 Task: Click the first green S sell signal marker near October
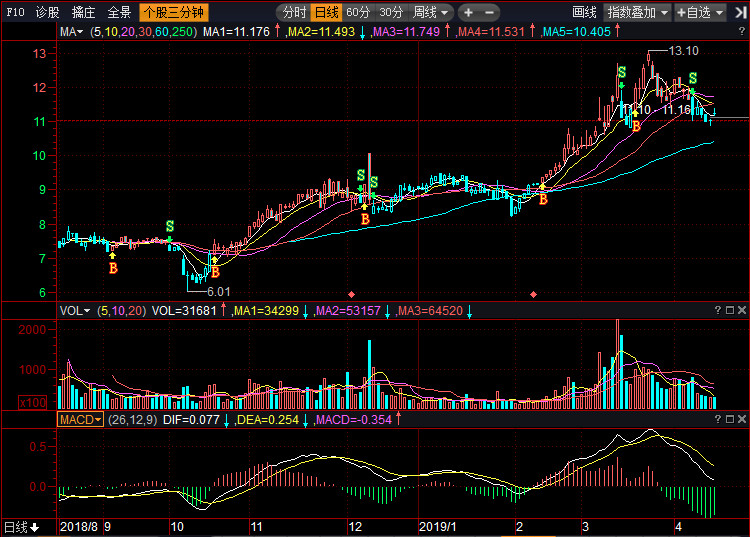(170, 226)
